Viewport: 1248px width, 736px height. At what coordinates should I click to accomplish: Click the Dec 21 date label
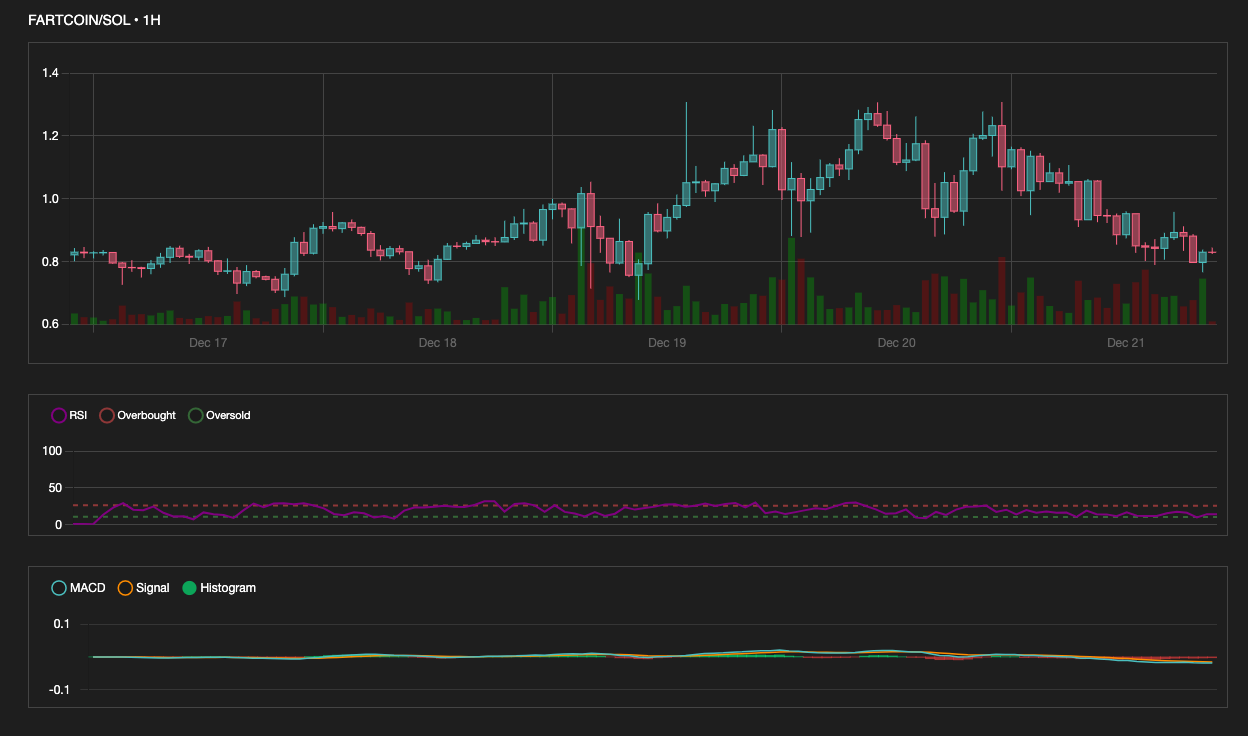(x=1124, y=342)
